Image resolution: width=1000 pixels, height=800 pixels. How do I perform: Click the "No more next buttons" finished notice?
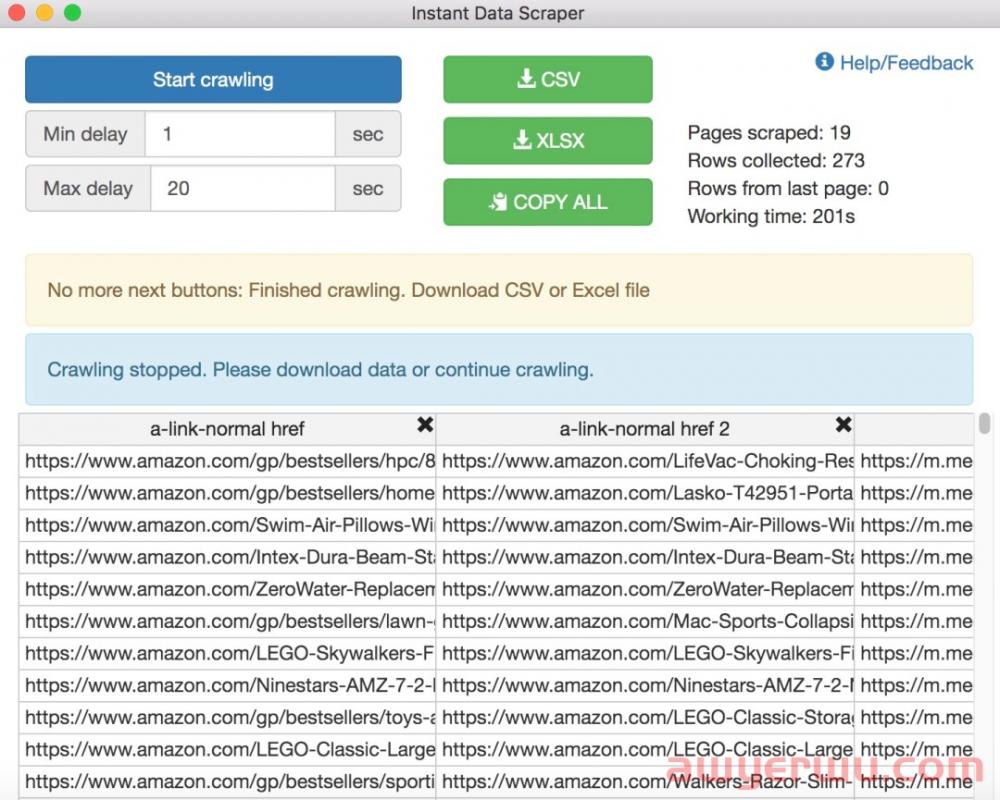[499, 290]
